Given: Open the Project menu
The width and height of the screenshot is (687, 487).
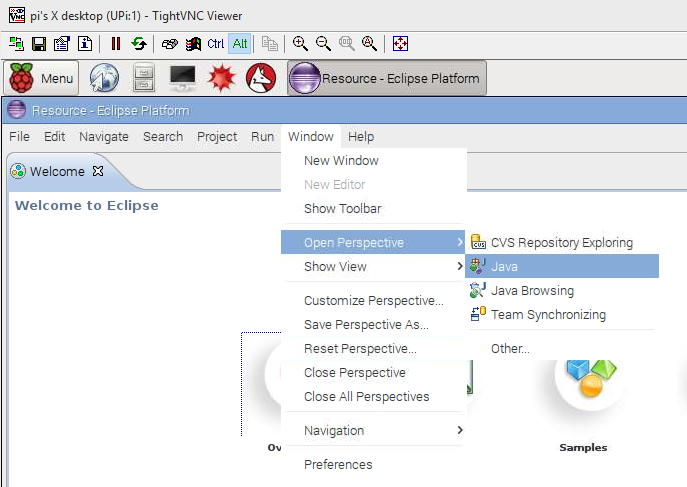Looking at the screenshot, I should (217, 137).
